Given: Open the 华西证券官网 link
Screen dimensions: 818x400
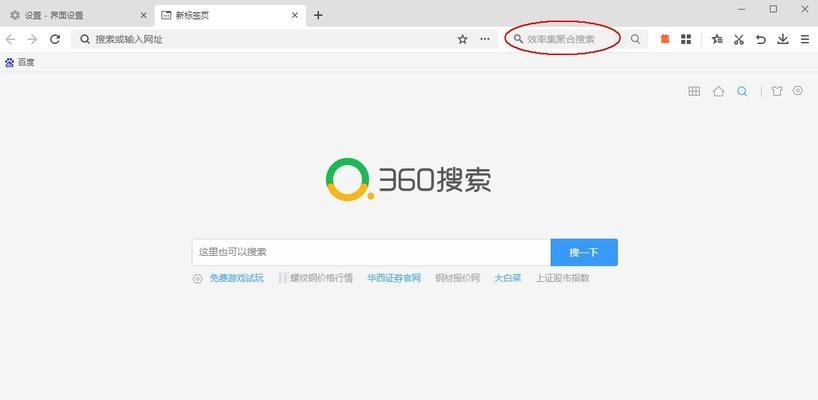Looking at the screenshot, I should [394, 278].
